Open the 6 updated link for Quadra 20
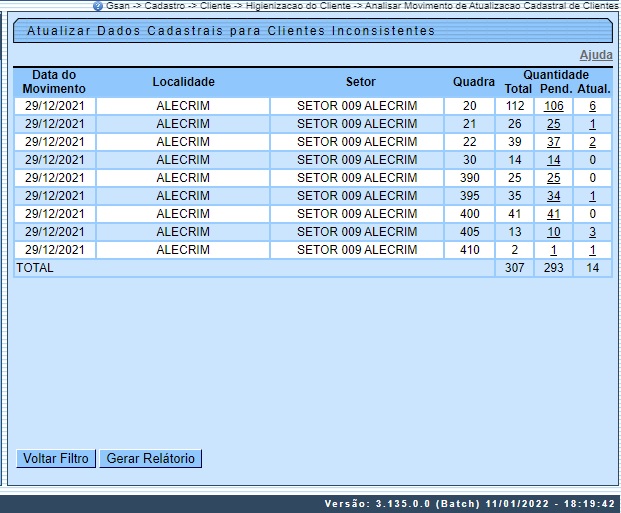Screen dimensions: 621x513 click(x=592, y=106)
